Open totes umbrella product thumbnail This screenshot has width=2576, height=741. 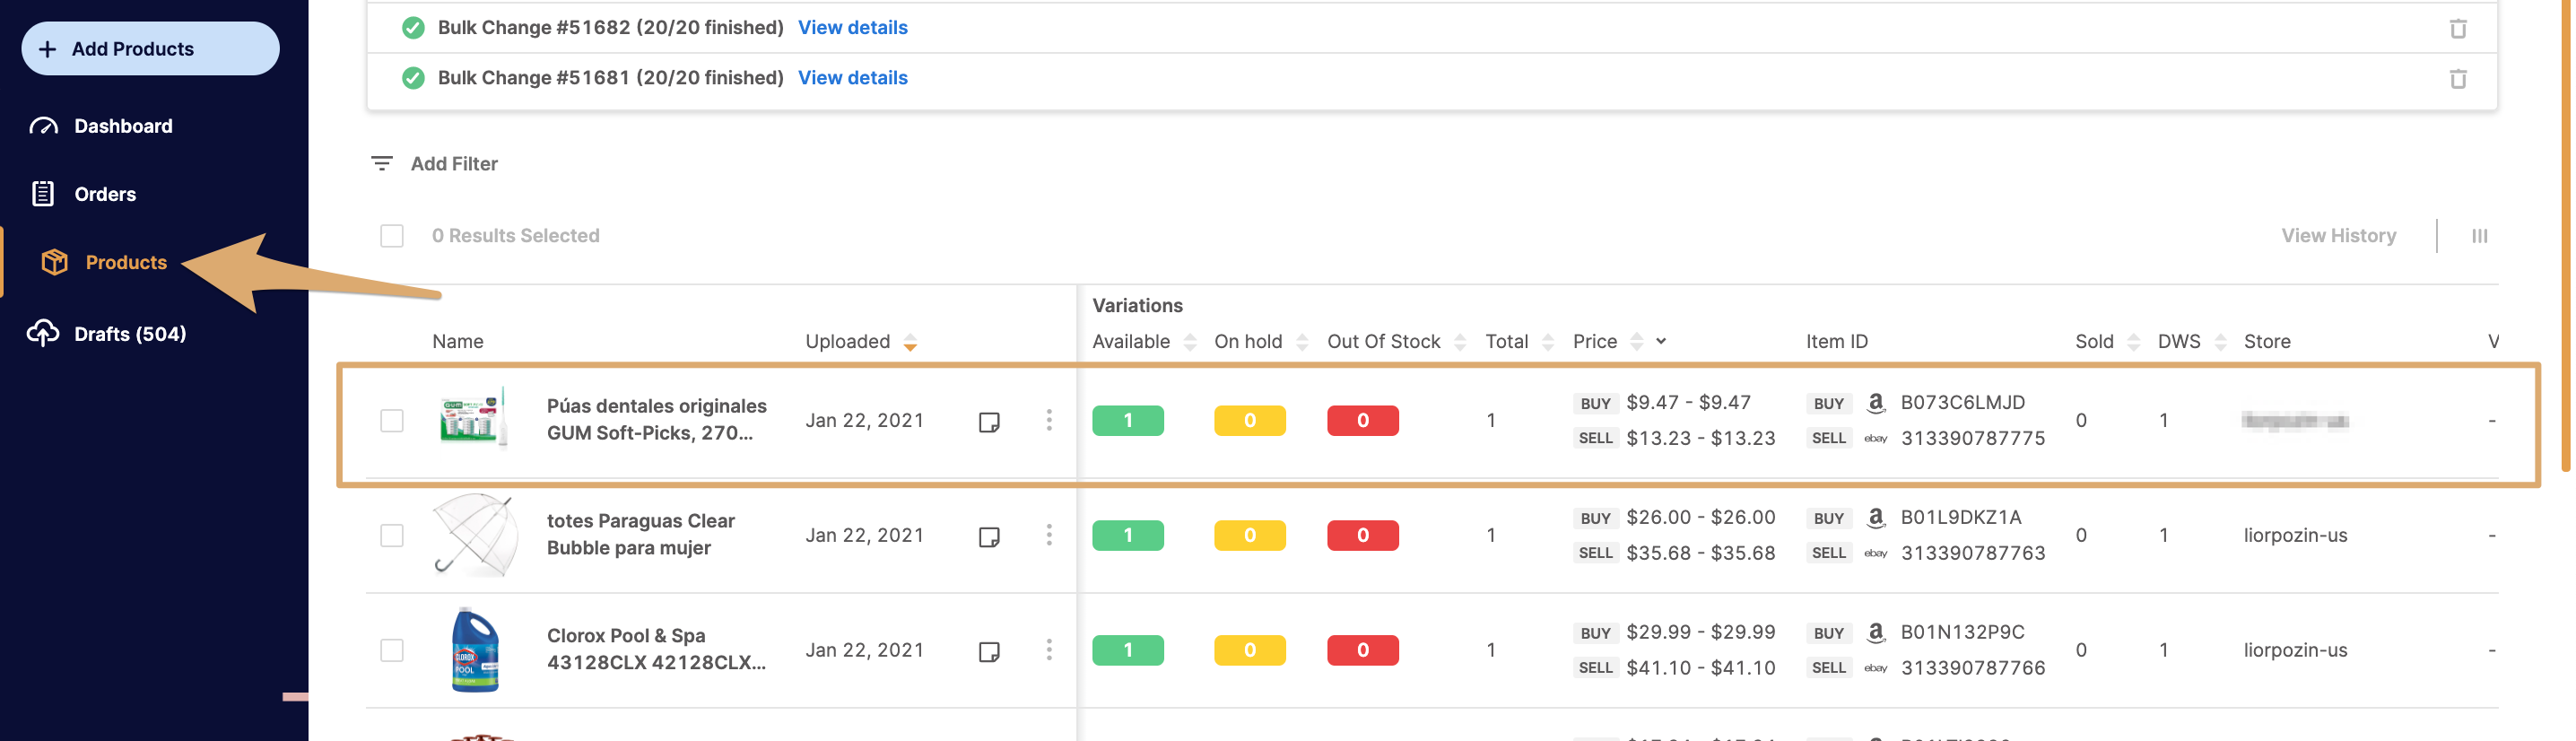coord(475,534)
